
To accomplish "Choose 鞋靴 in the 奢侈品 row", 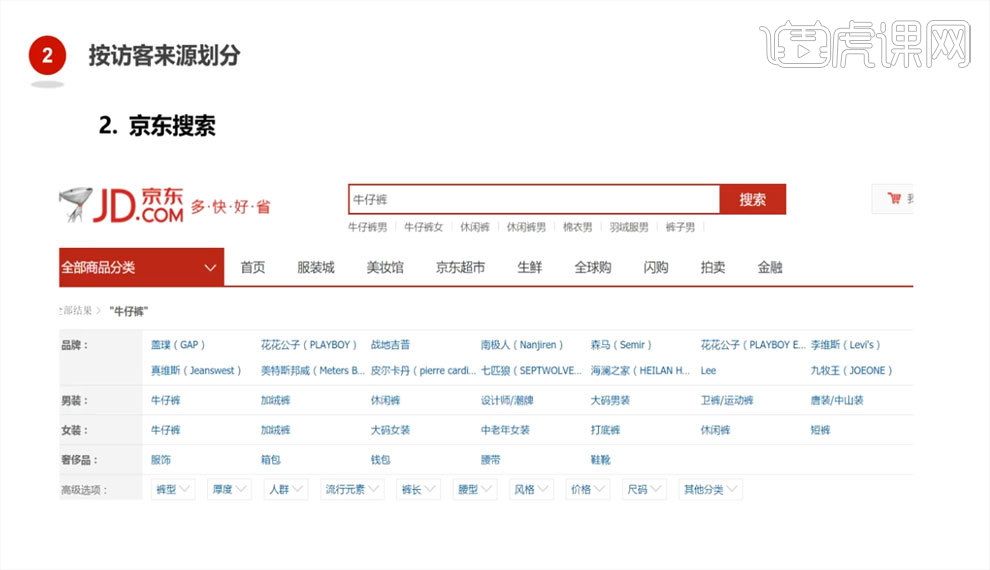I will coord(600,460).
